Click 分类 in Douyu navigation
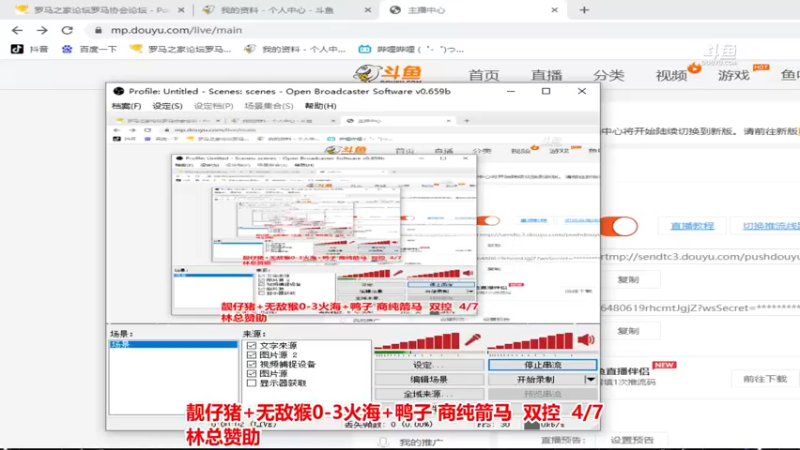 coord(609,76)
